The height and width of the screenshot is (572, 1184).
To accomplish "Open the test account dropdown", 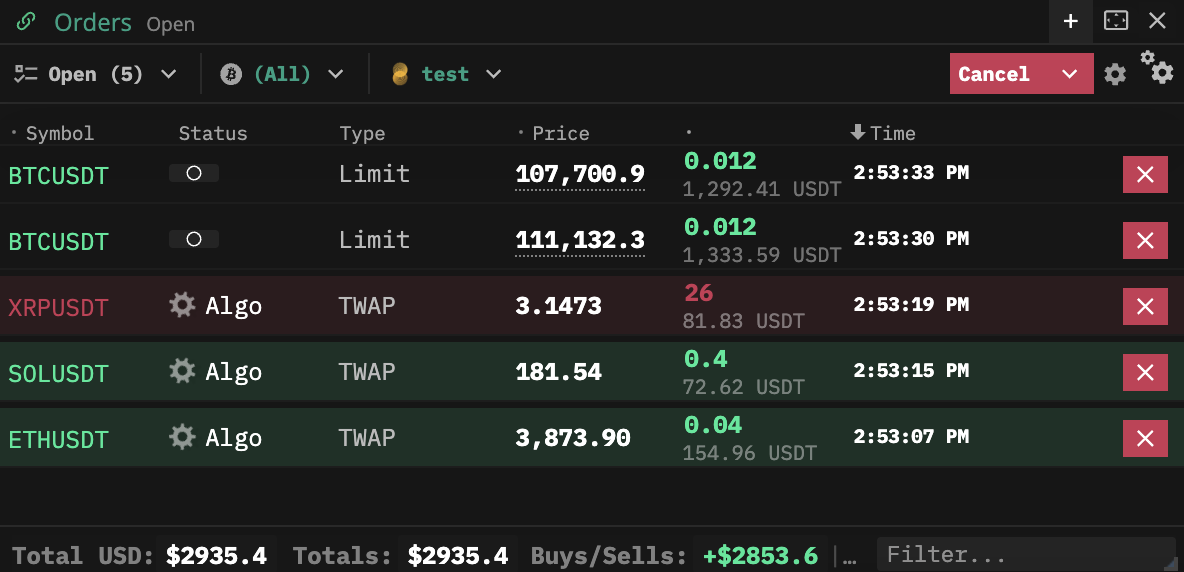I will coord(446,74).
